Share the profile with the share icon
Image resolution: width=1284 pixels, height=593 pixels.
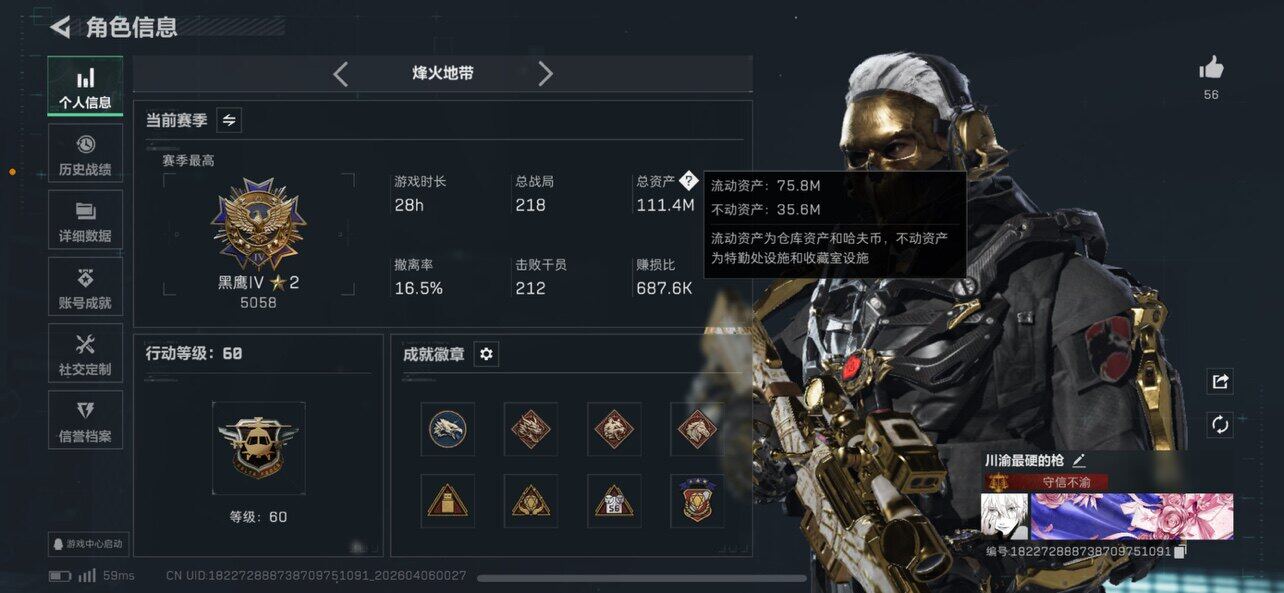coord(1220,381)
